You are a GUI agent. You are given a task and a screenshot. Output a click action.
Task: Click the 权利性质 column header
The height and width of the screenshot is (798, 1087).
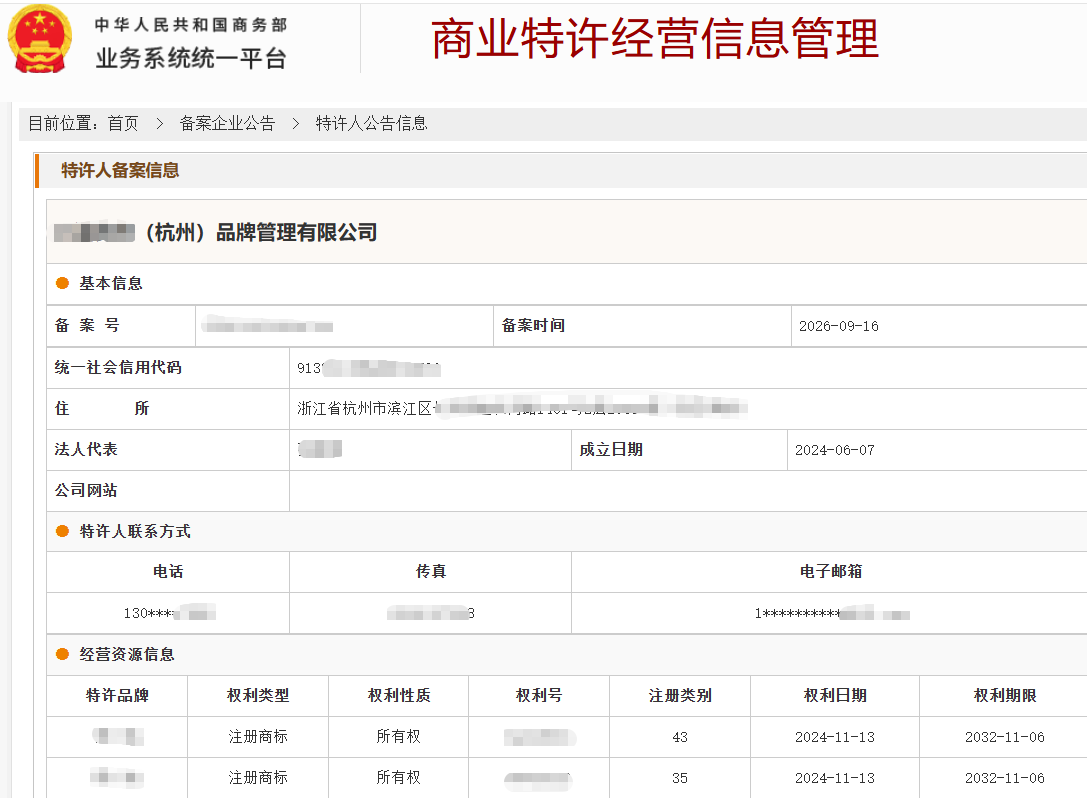tap(399, 695)
